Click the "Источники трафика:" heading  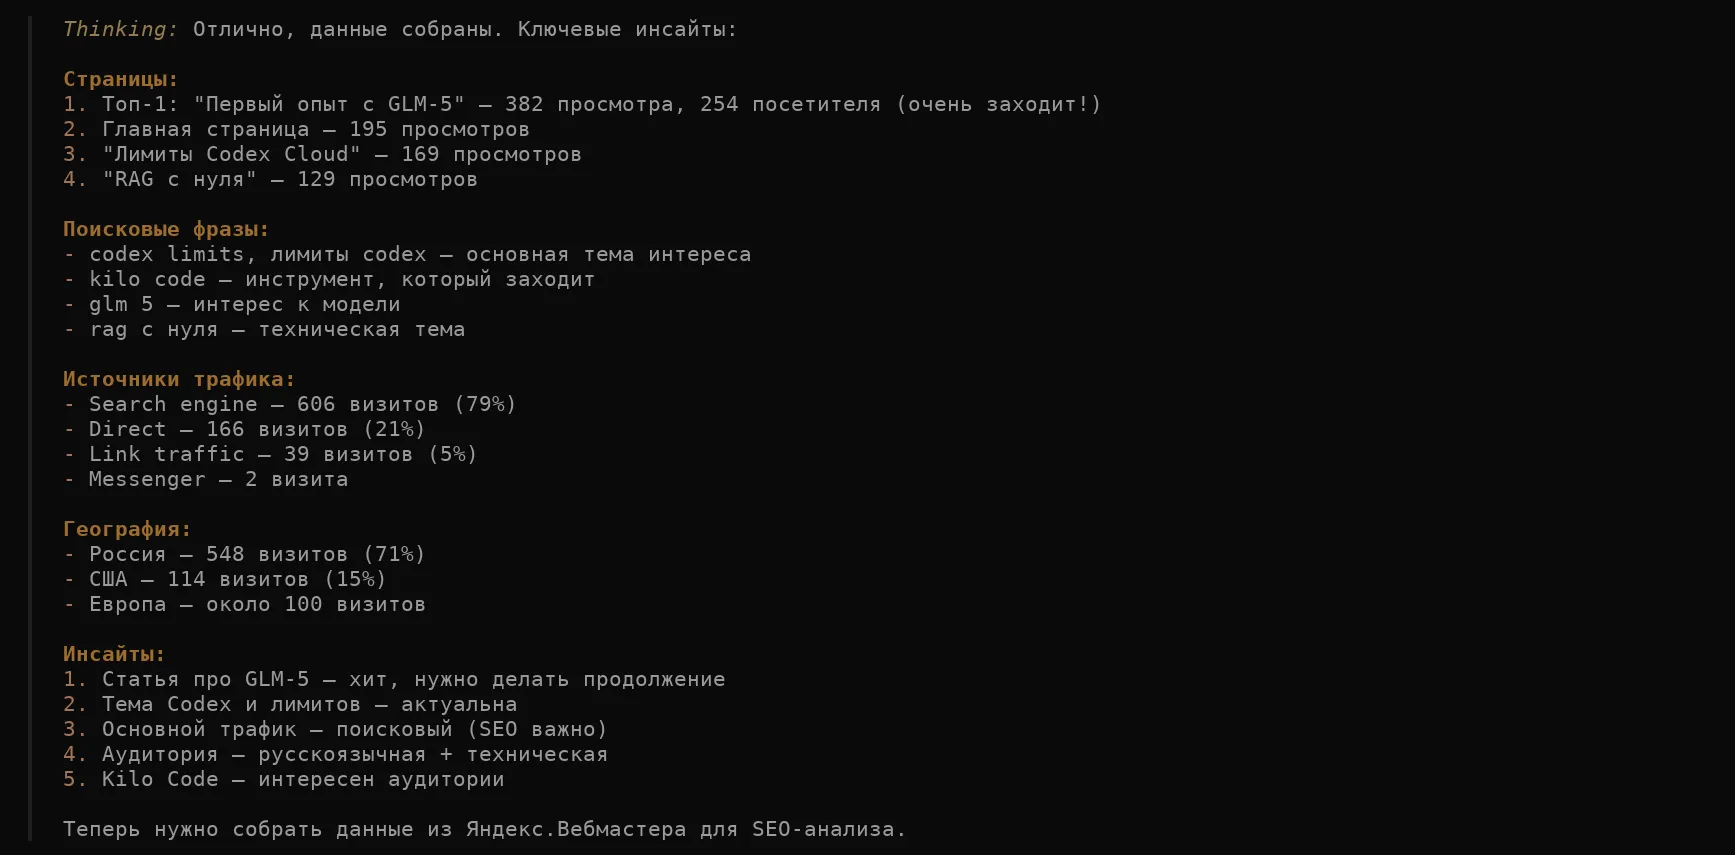pos(179,379)
